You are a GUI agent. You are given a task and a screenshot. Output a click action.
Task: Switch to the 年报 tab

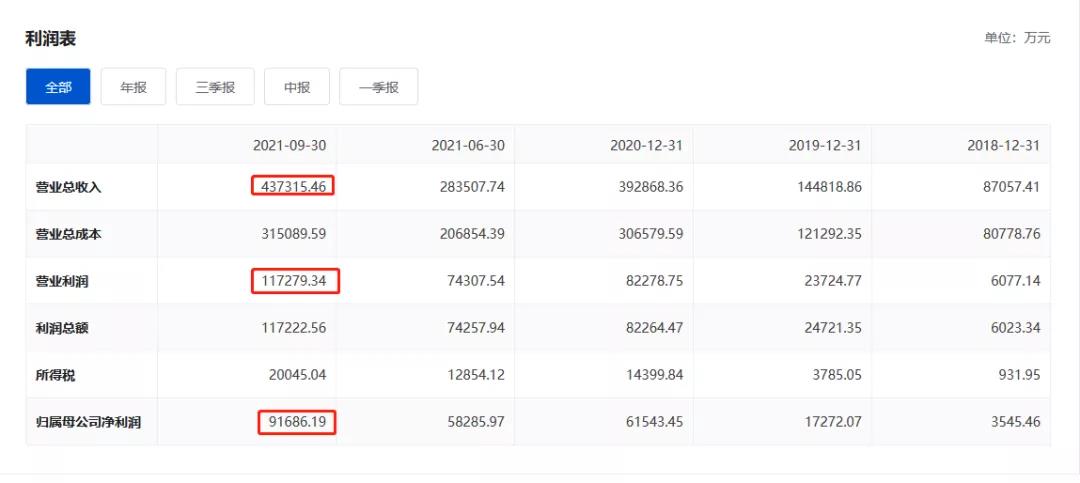(133, 87)
